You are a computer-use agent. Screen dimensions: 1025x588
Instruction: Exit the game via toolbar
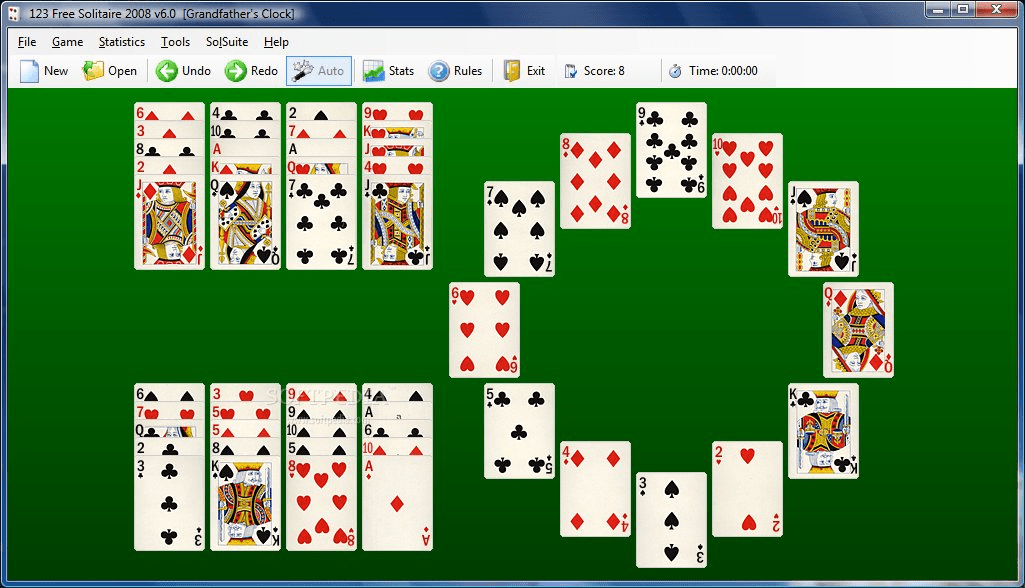(x=524, y=70)
